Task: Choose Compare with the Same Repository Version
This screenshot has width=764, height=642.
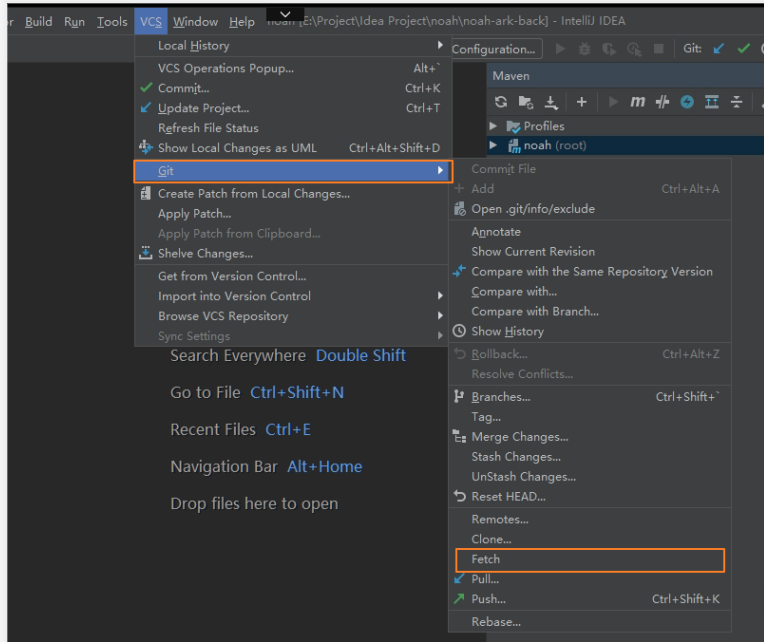Action: tap(590, 272)
